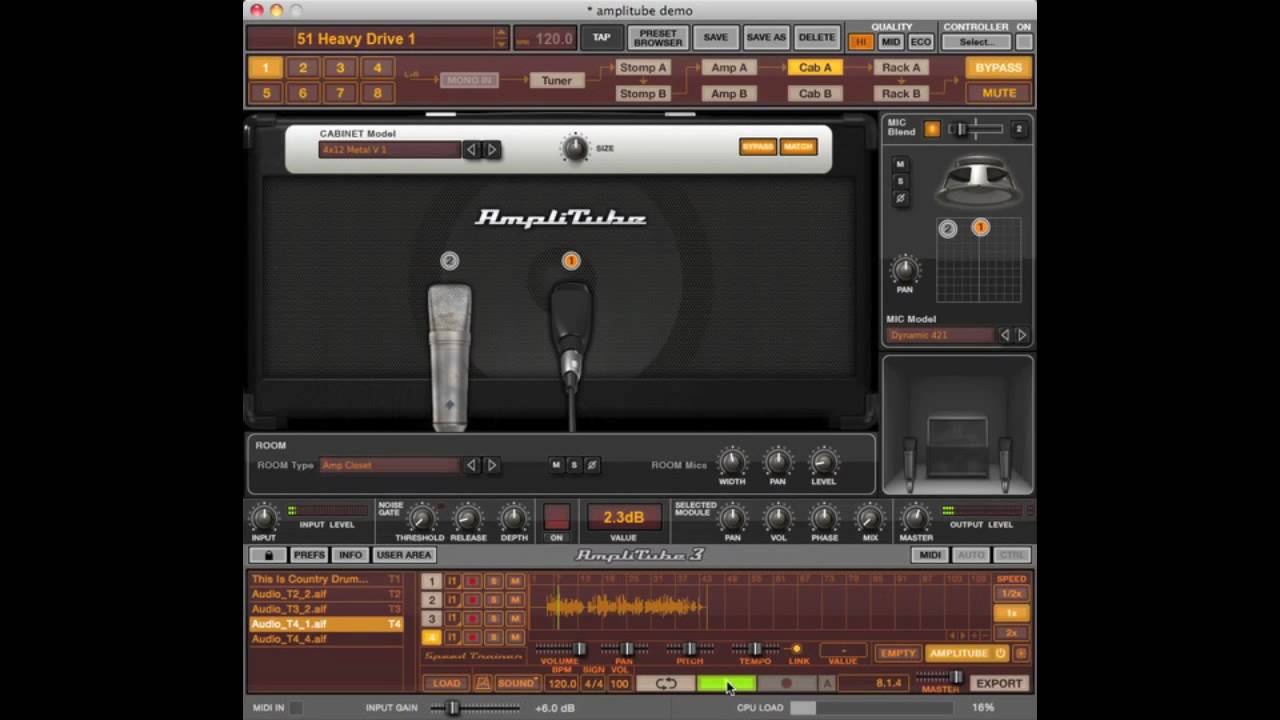Solo the mic with the S button in mic panel
The height and width of the screenshot is (720, 1280).
tap(900, 181)
